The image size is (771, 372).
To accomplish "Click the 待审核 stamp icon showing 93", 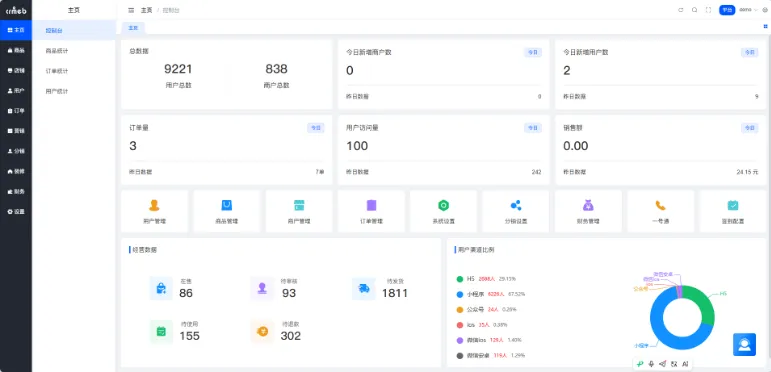I will [262, 288].
